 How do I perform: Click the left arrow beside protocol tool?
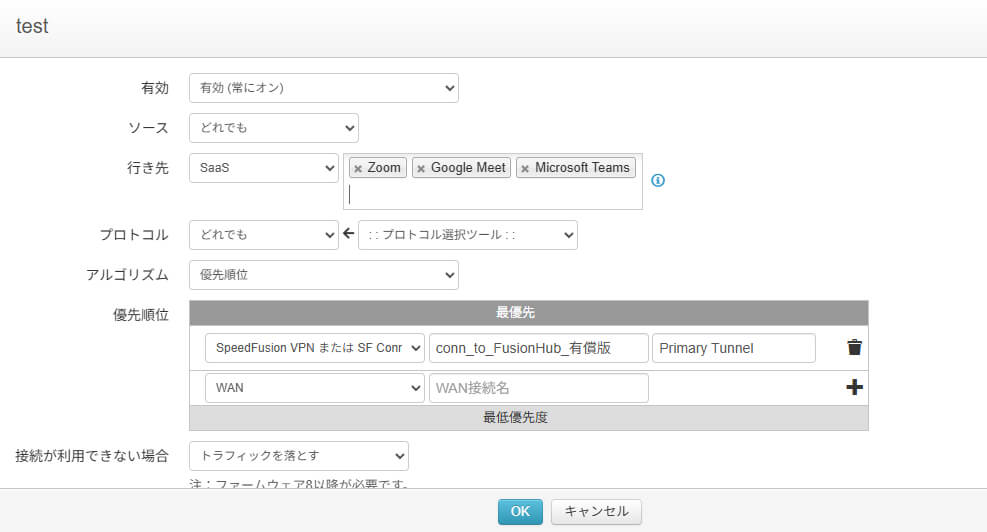[x=348, y=235]
